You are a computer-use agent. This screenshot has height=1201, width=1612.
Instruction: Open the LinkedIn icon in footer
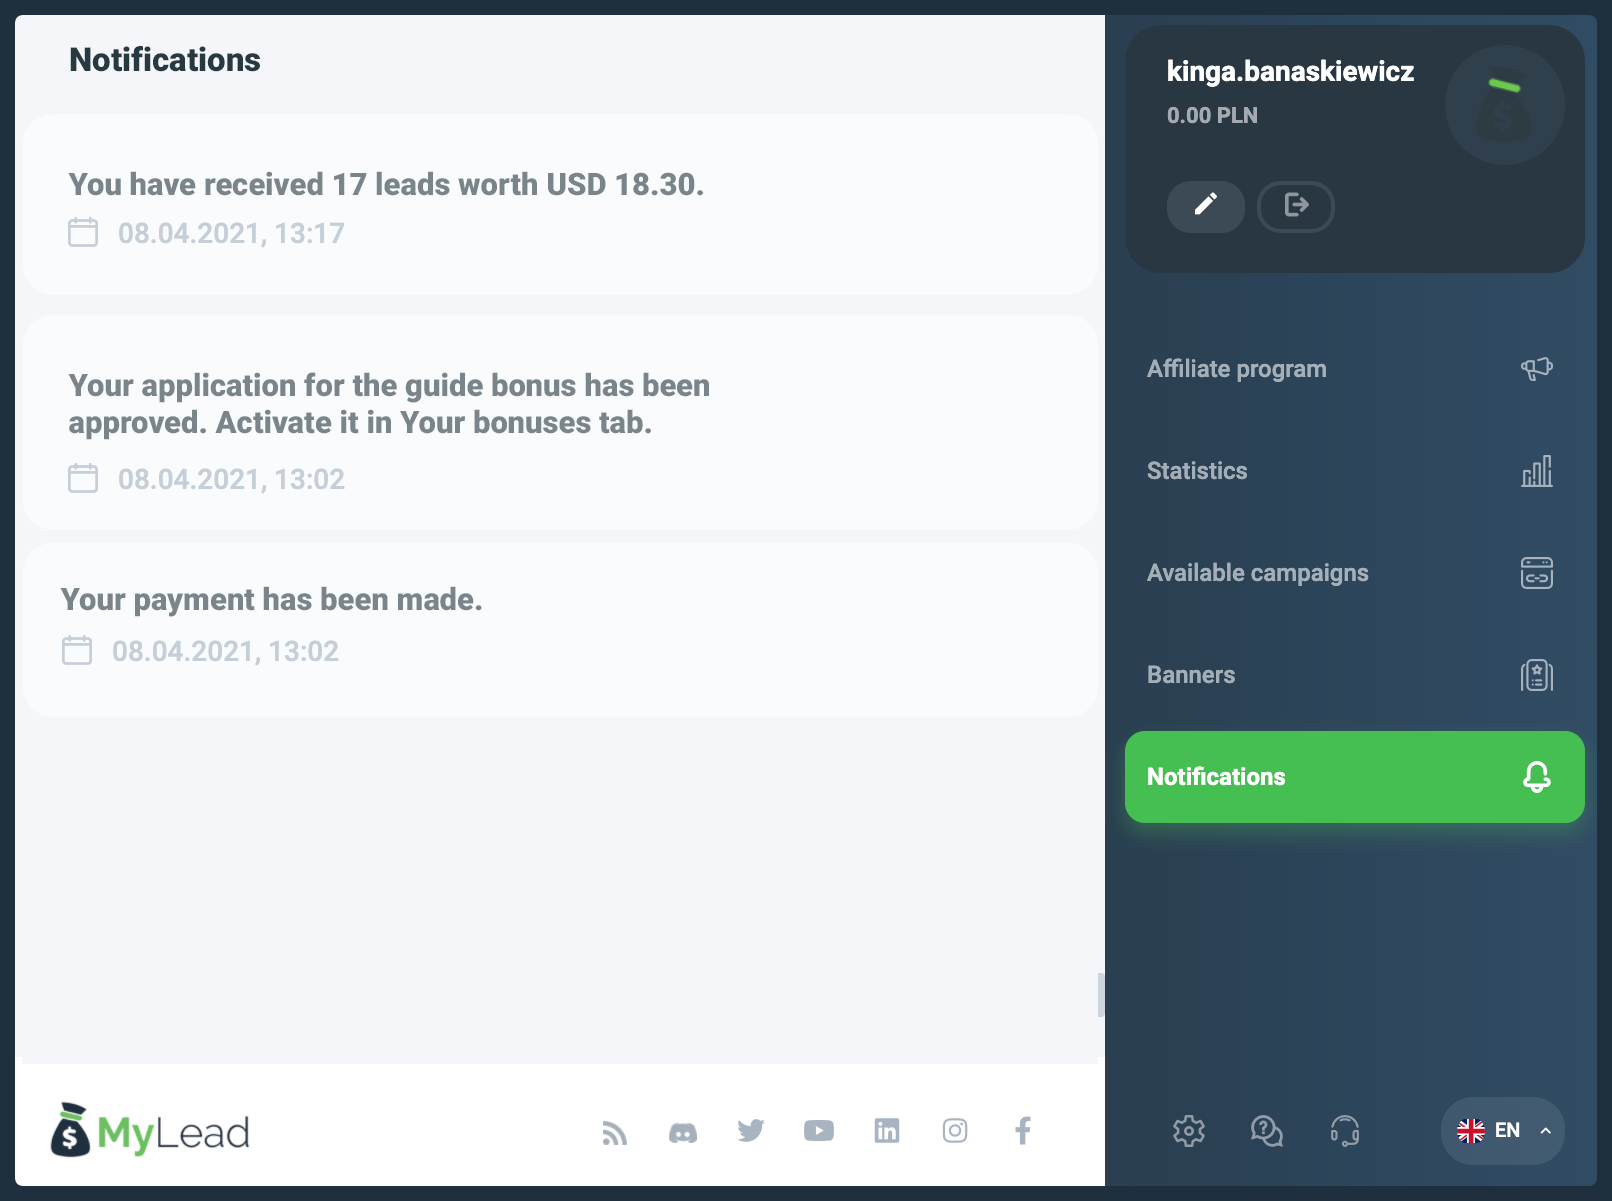click(x=887, y=1131)
